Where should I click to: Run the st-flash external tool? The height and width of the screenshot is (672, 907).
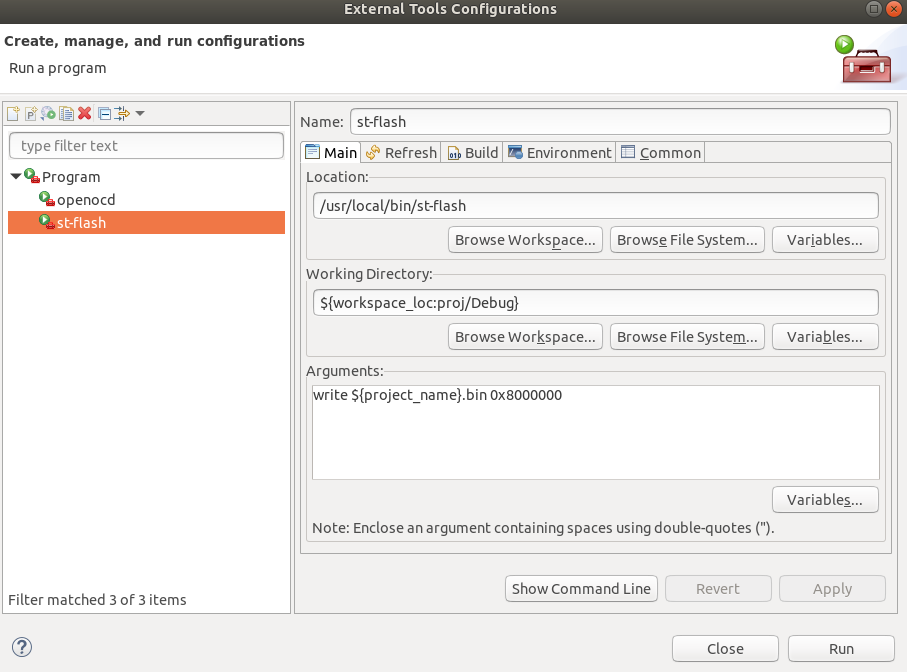click(x=840, y=648)
